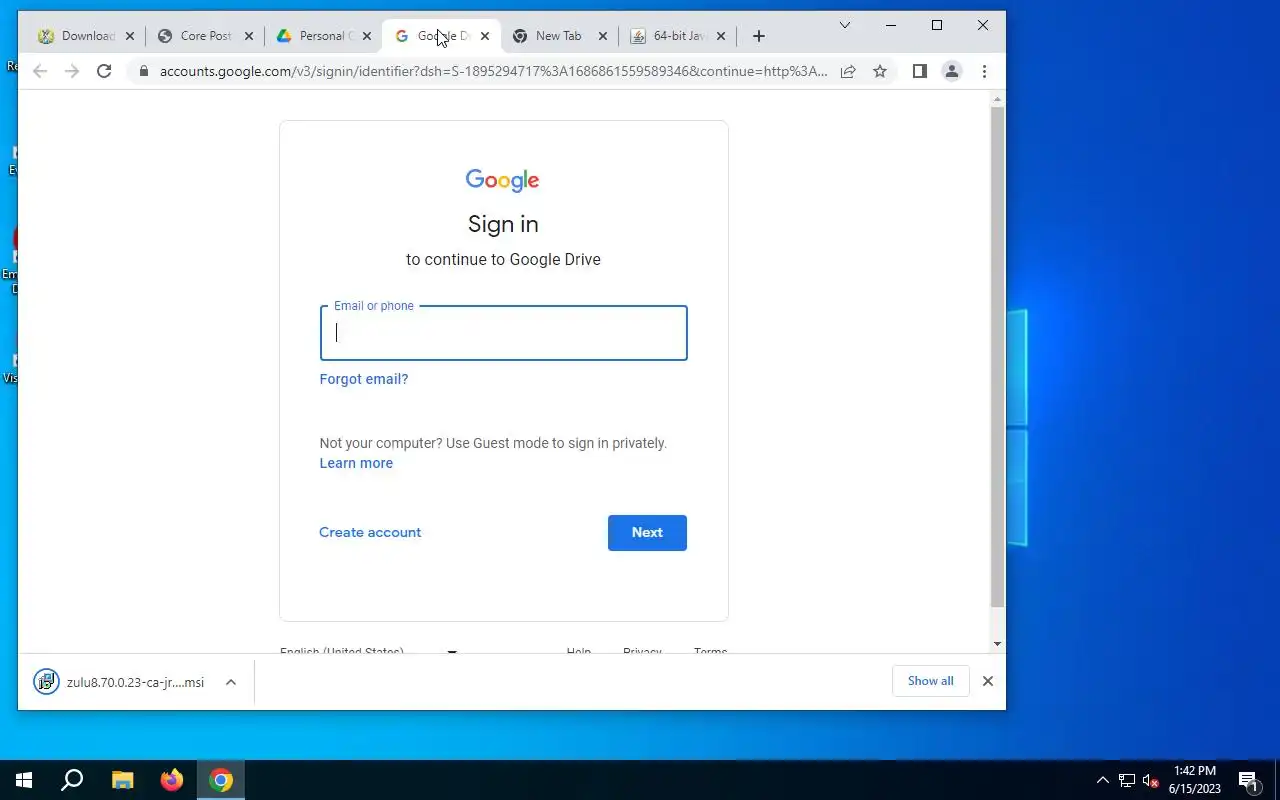The width and height of the screenshot is (1280, 800).
Task: Open the Forgot email? link
Action: point(364,379)
